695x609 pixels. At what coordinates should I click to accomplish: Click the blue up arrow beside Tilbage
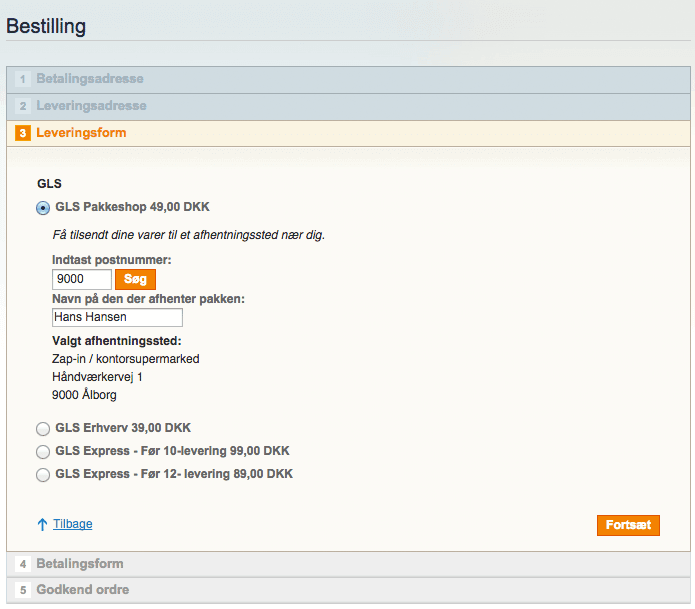[43, 524]
